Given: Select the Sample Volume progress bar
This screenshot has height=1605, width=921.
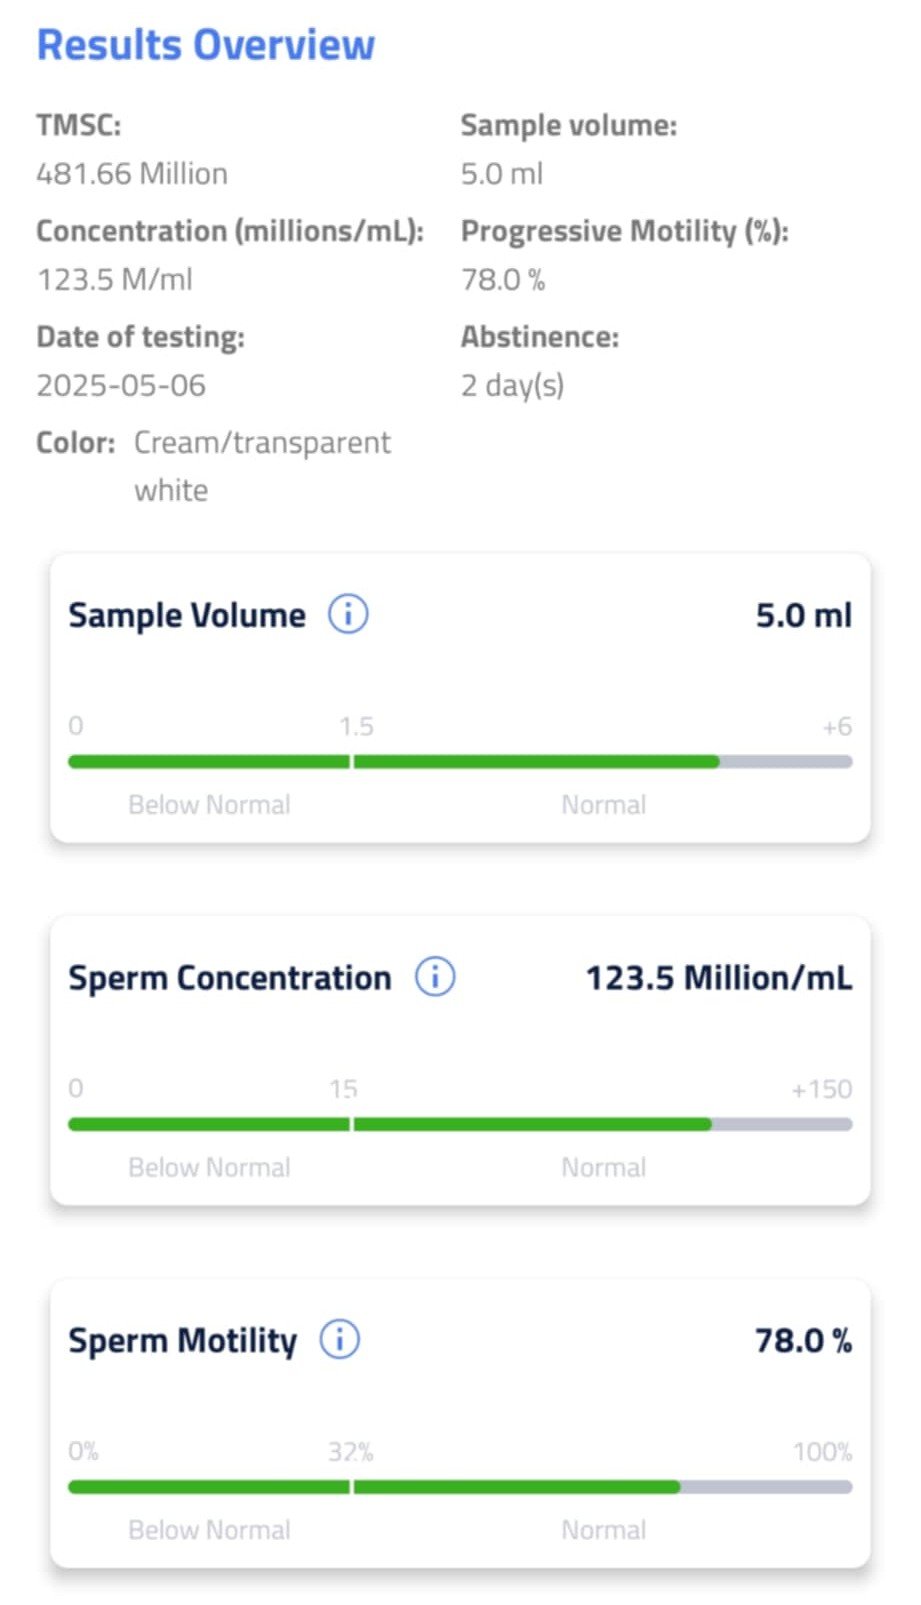Looking at the screenshot, I should (x=460, y=762).
